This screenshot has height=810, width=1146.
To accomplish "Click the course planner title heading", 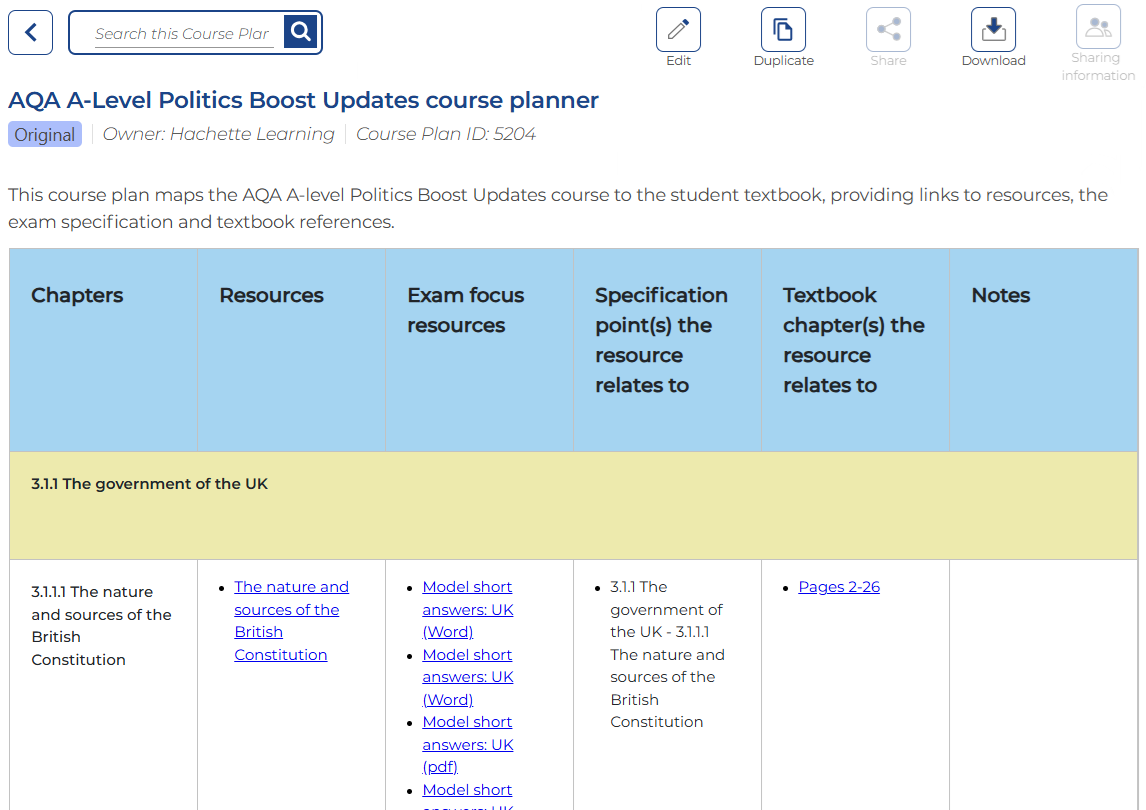I will (303, 100).
